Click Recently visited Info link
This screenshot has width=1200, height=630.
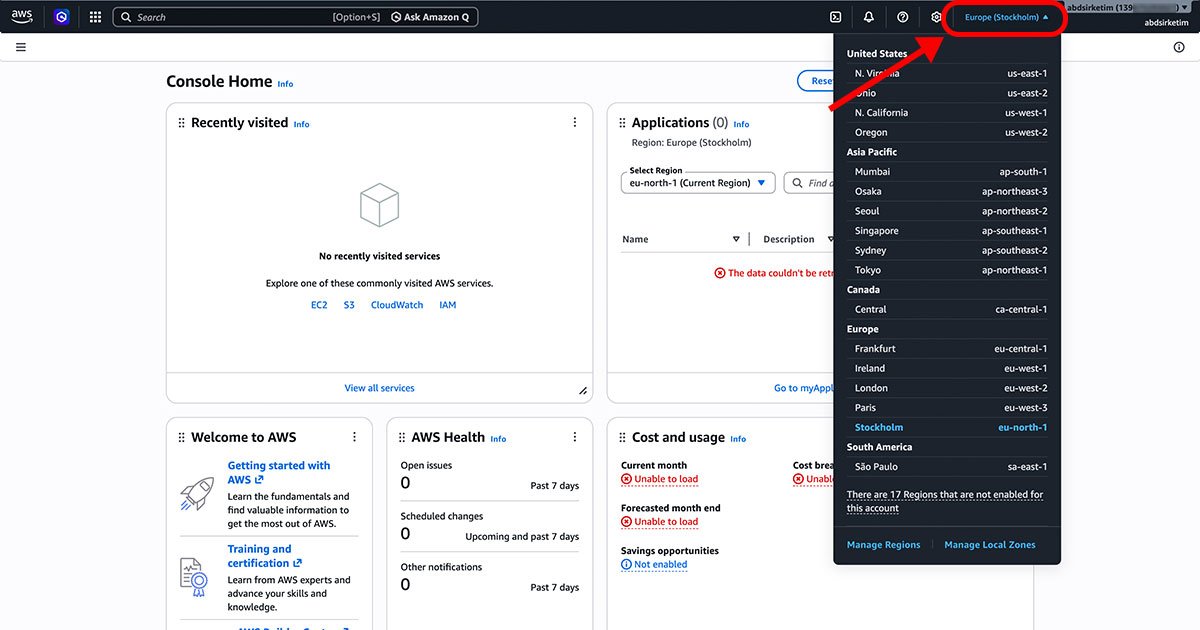(301, 124)
